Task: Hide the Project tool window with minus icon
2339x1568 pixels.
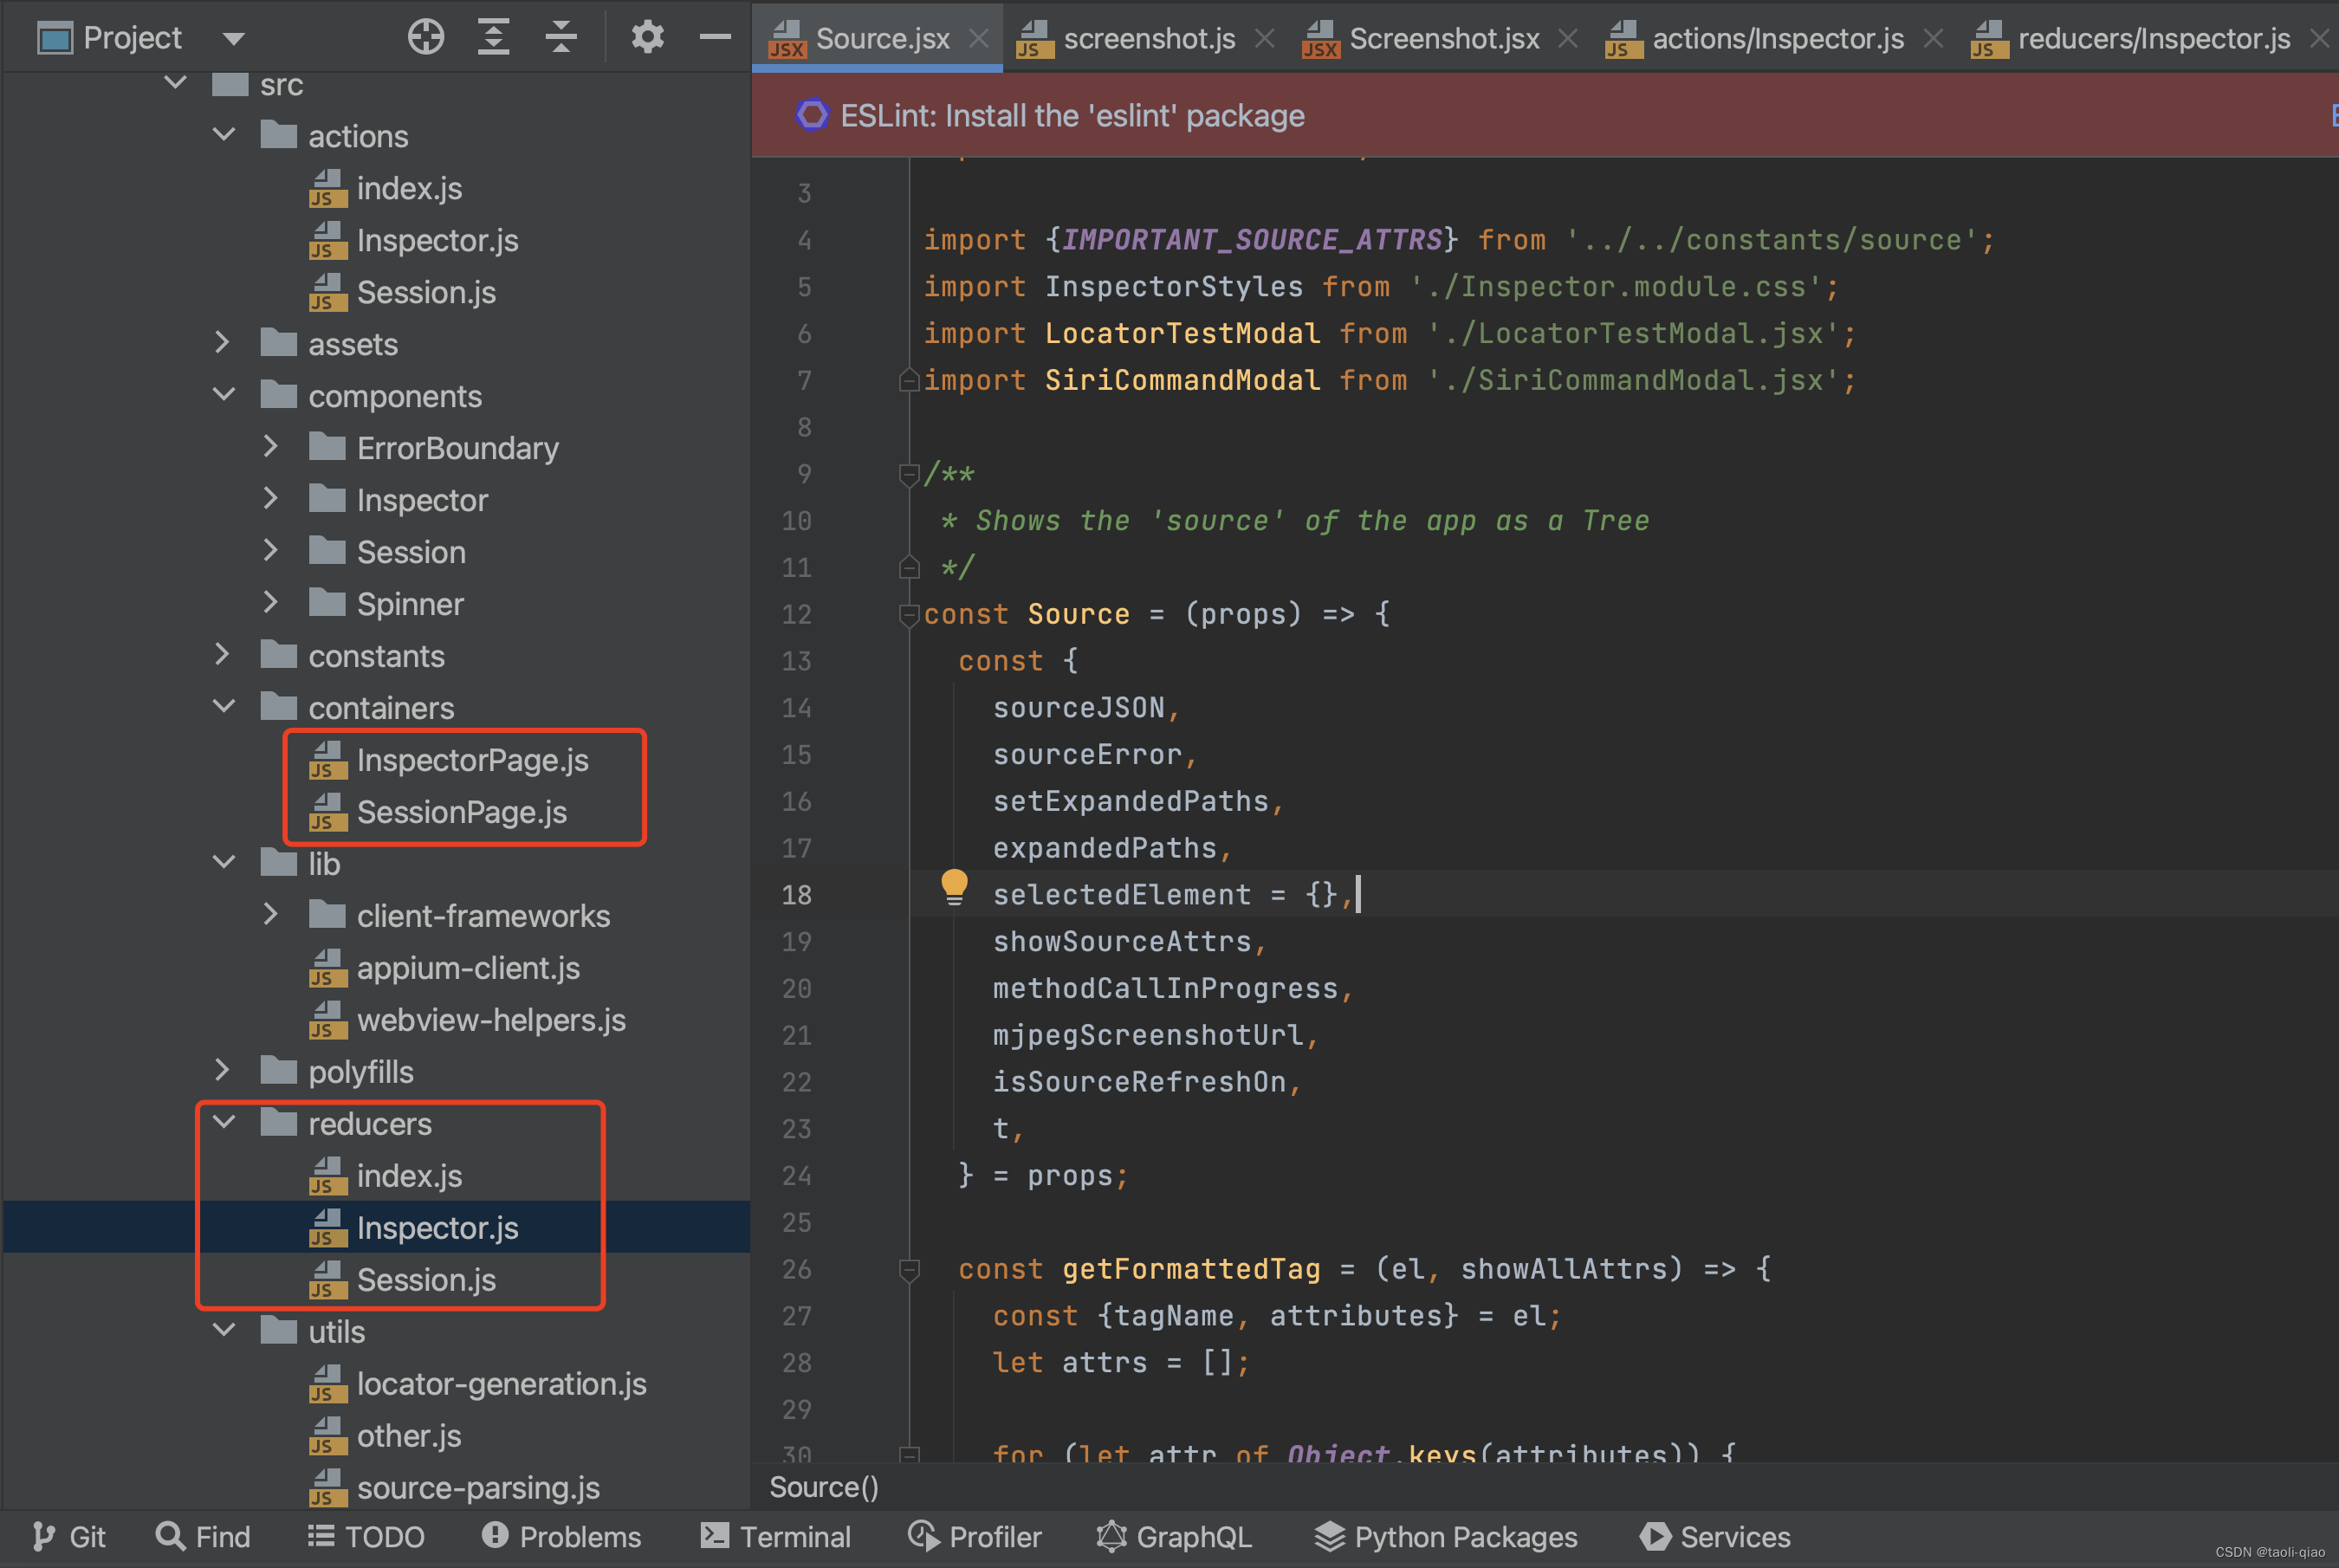Action: tap(715, 37)
